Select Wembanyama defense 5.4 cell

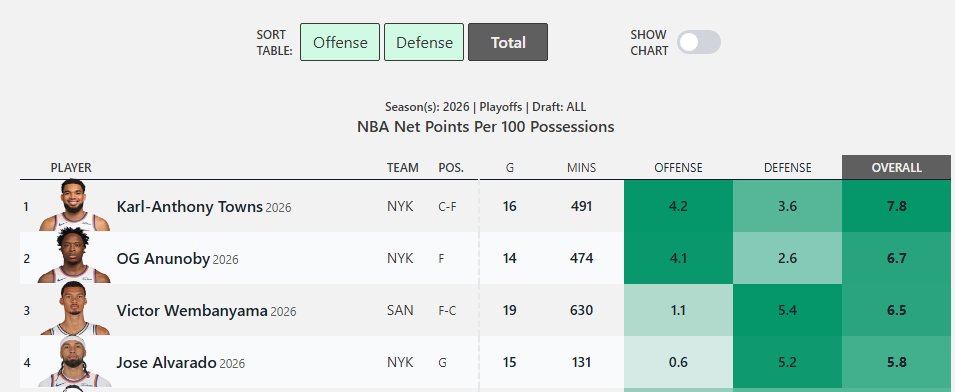pos(788,310)
